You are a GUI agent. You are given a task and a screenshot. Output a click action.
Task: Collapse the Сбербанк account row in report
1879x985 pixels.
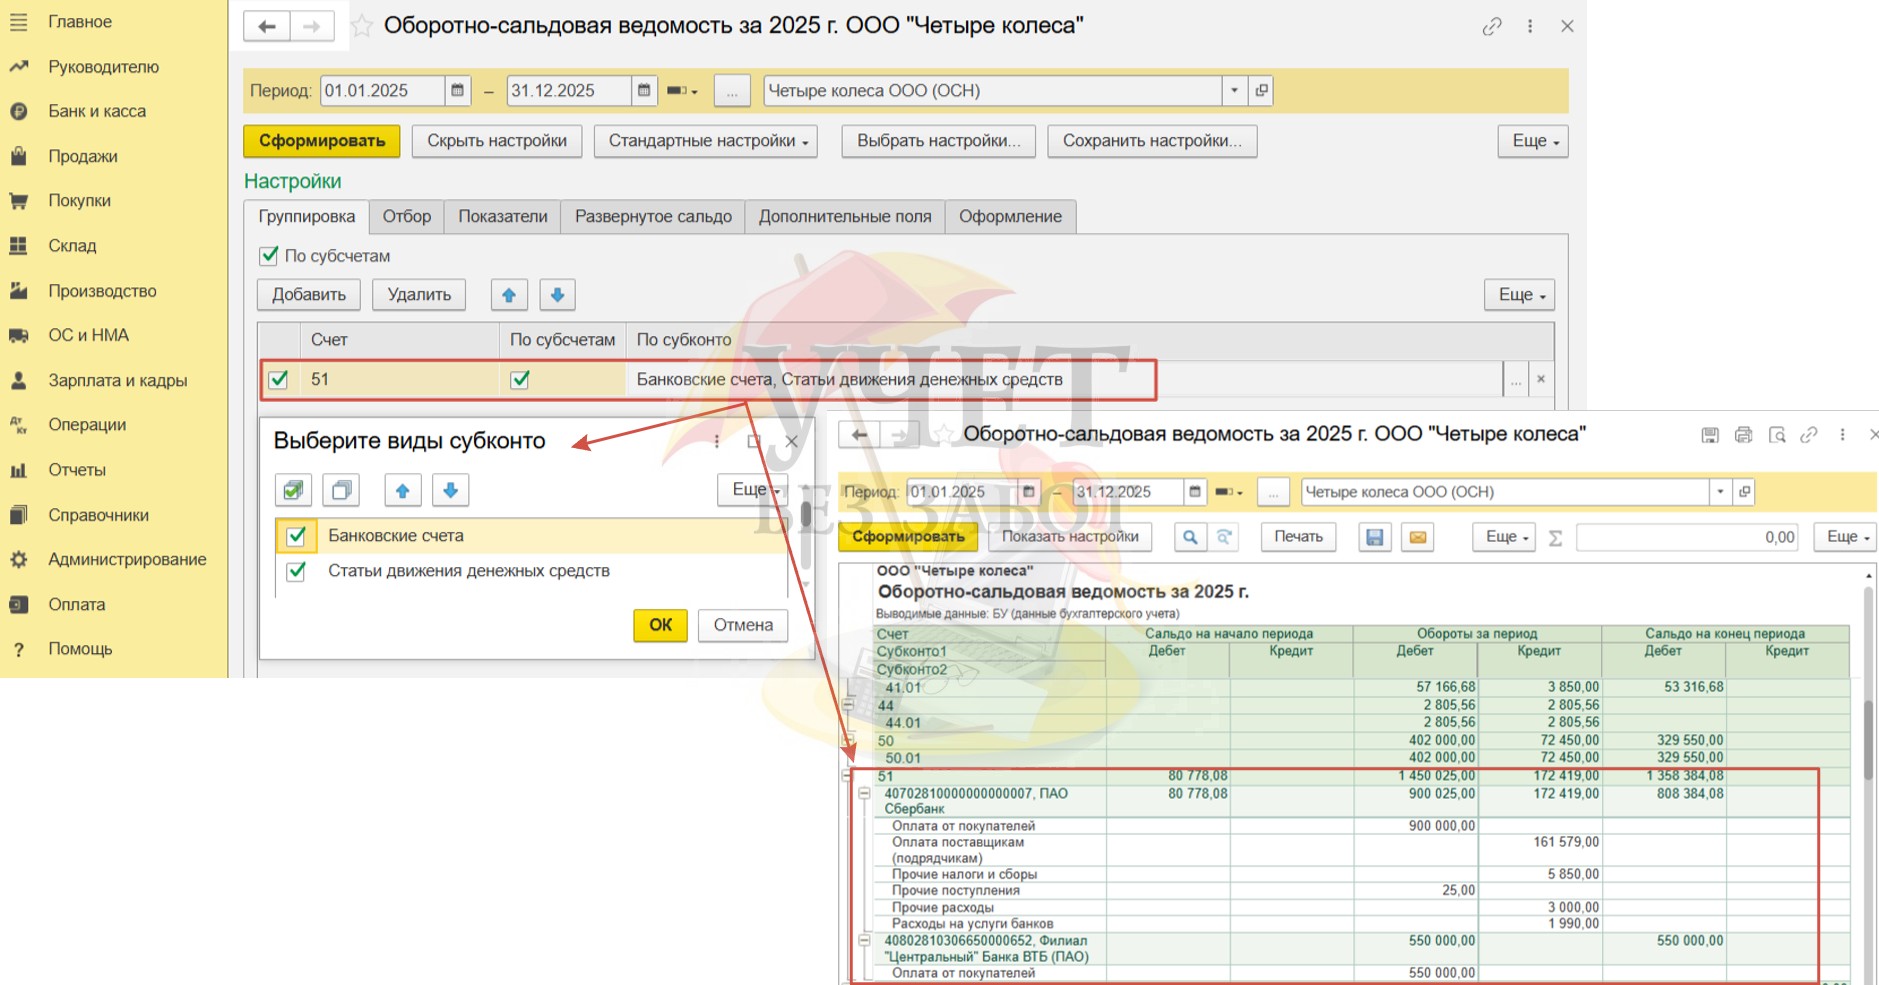[864, 793]
